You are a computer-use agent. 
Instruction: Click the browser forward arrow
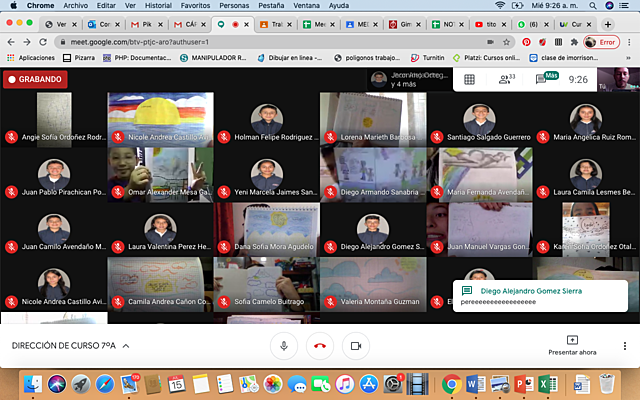[x=27, y=42]
